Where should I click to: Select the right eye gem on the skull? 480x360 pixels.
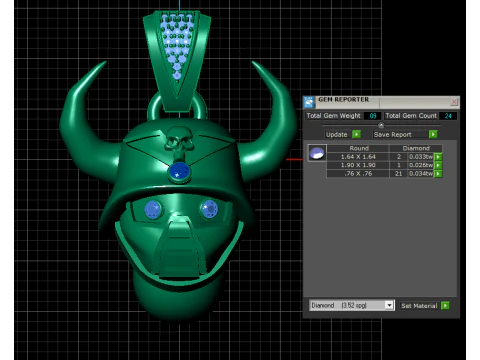point(209,209)
